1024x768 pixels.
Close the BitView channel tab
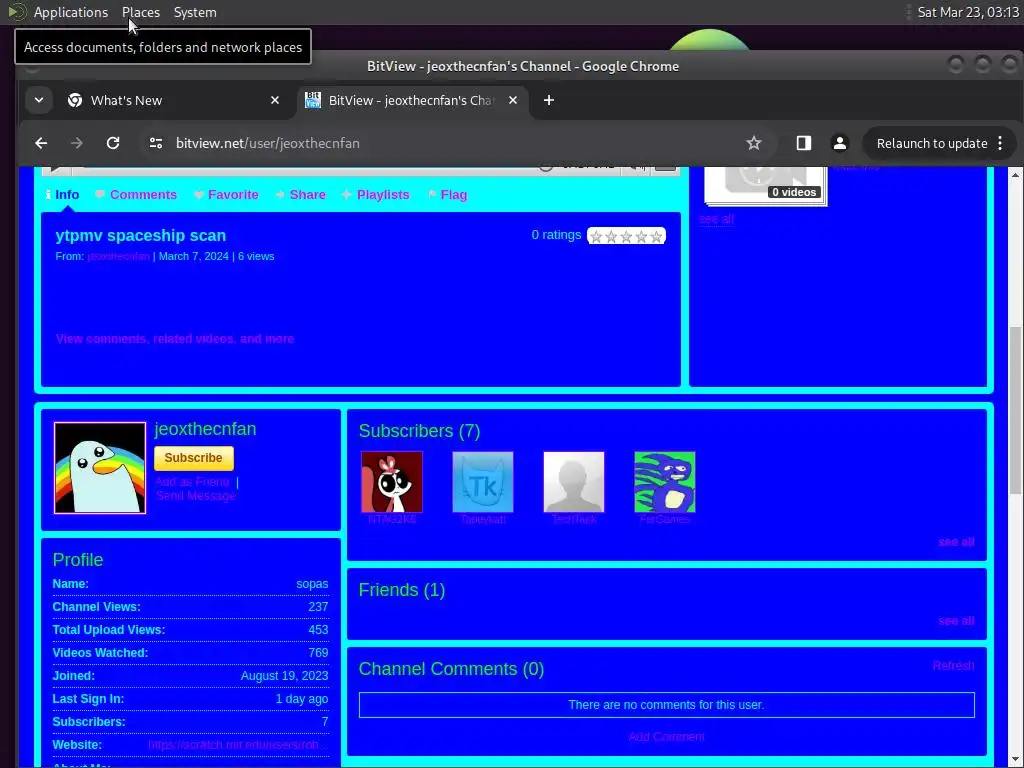[513, 100]
